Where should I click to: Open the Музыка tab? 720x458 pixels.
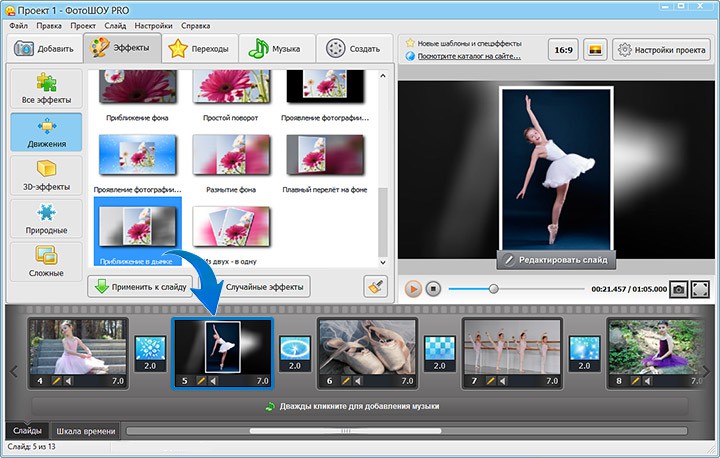tap(278, 48)
